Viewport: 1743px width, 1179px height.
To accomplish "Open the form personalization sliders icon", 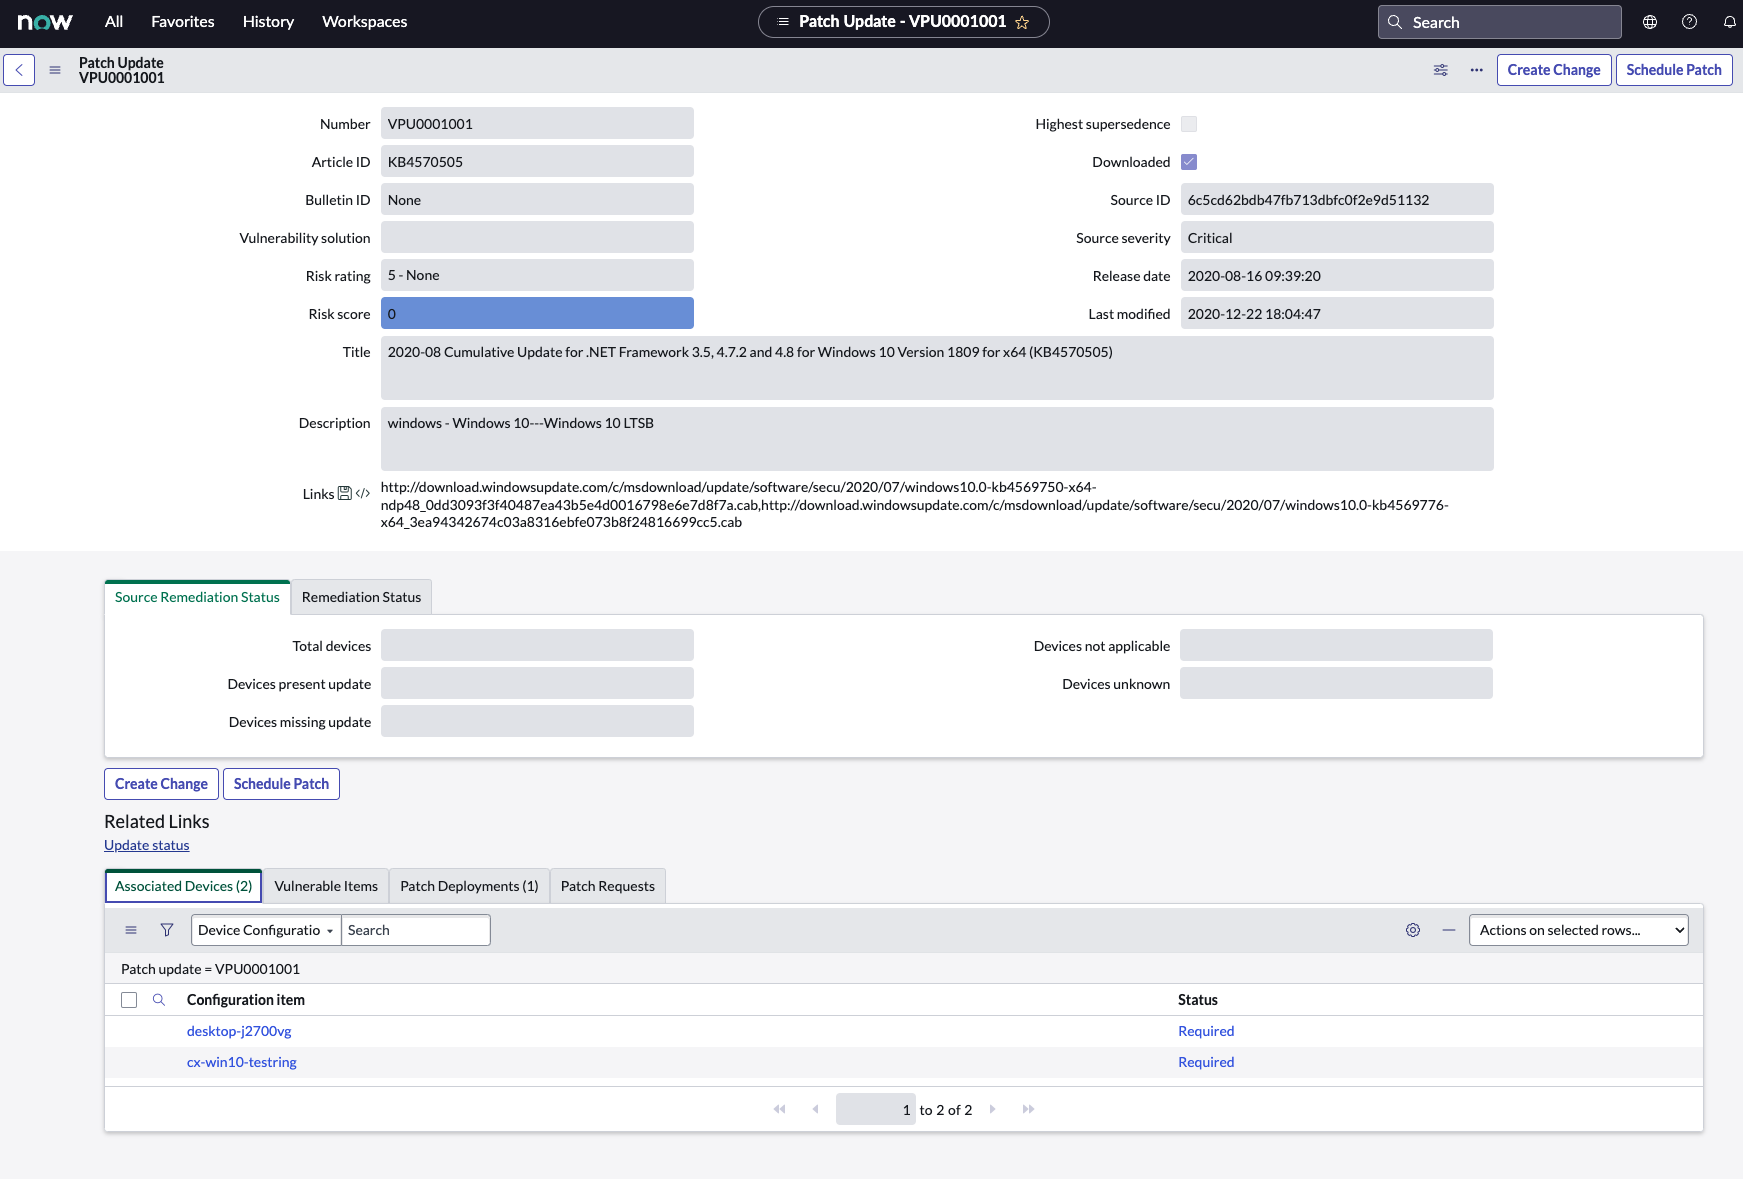I will pos(1440,70).
